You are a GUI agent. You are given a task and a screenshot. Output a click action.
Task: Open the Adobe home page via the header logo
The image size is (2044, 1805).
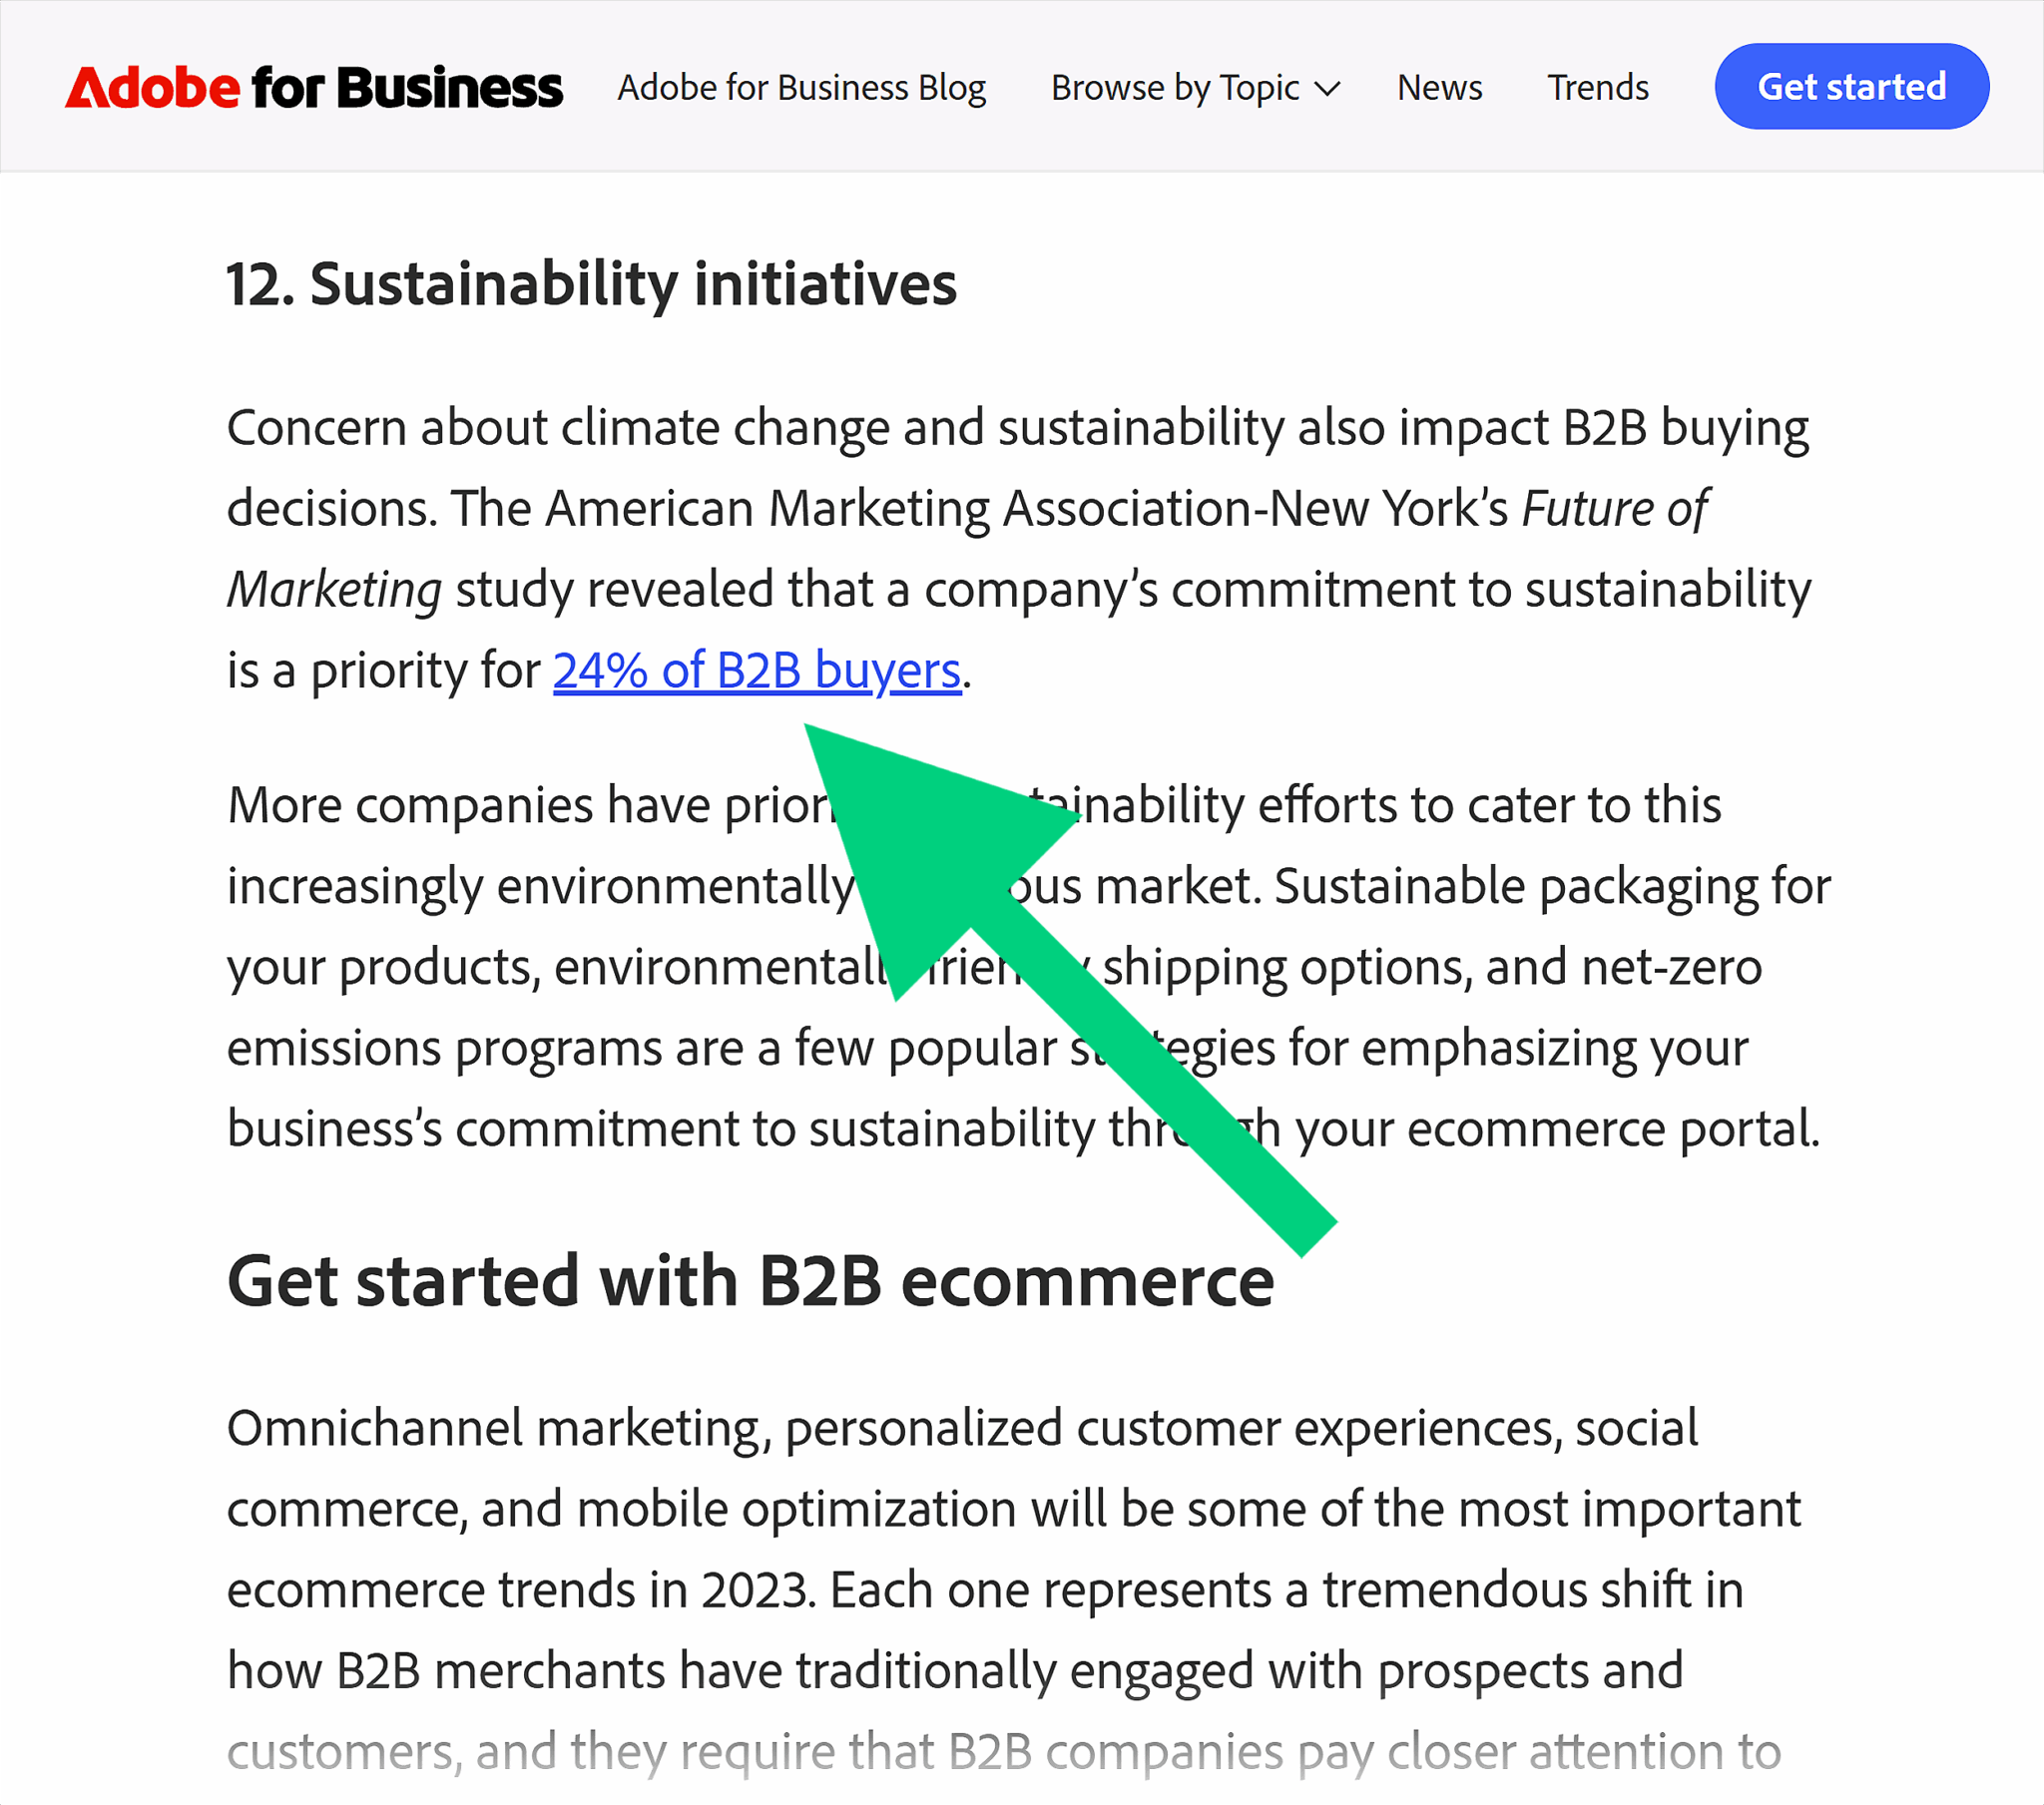click(x=313, y=87)
